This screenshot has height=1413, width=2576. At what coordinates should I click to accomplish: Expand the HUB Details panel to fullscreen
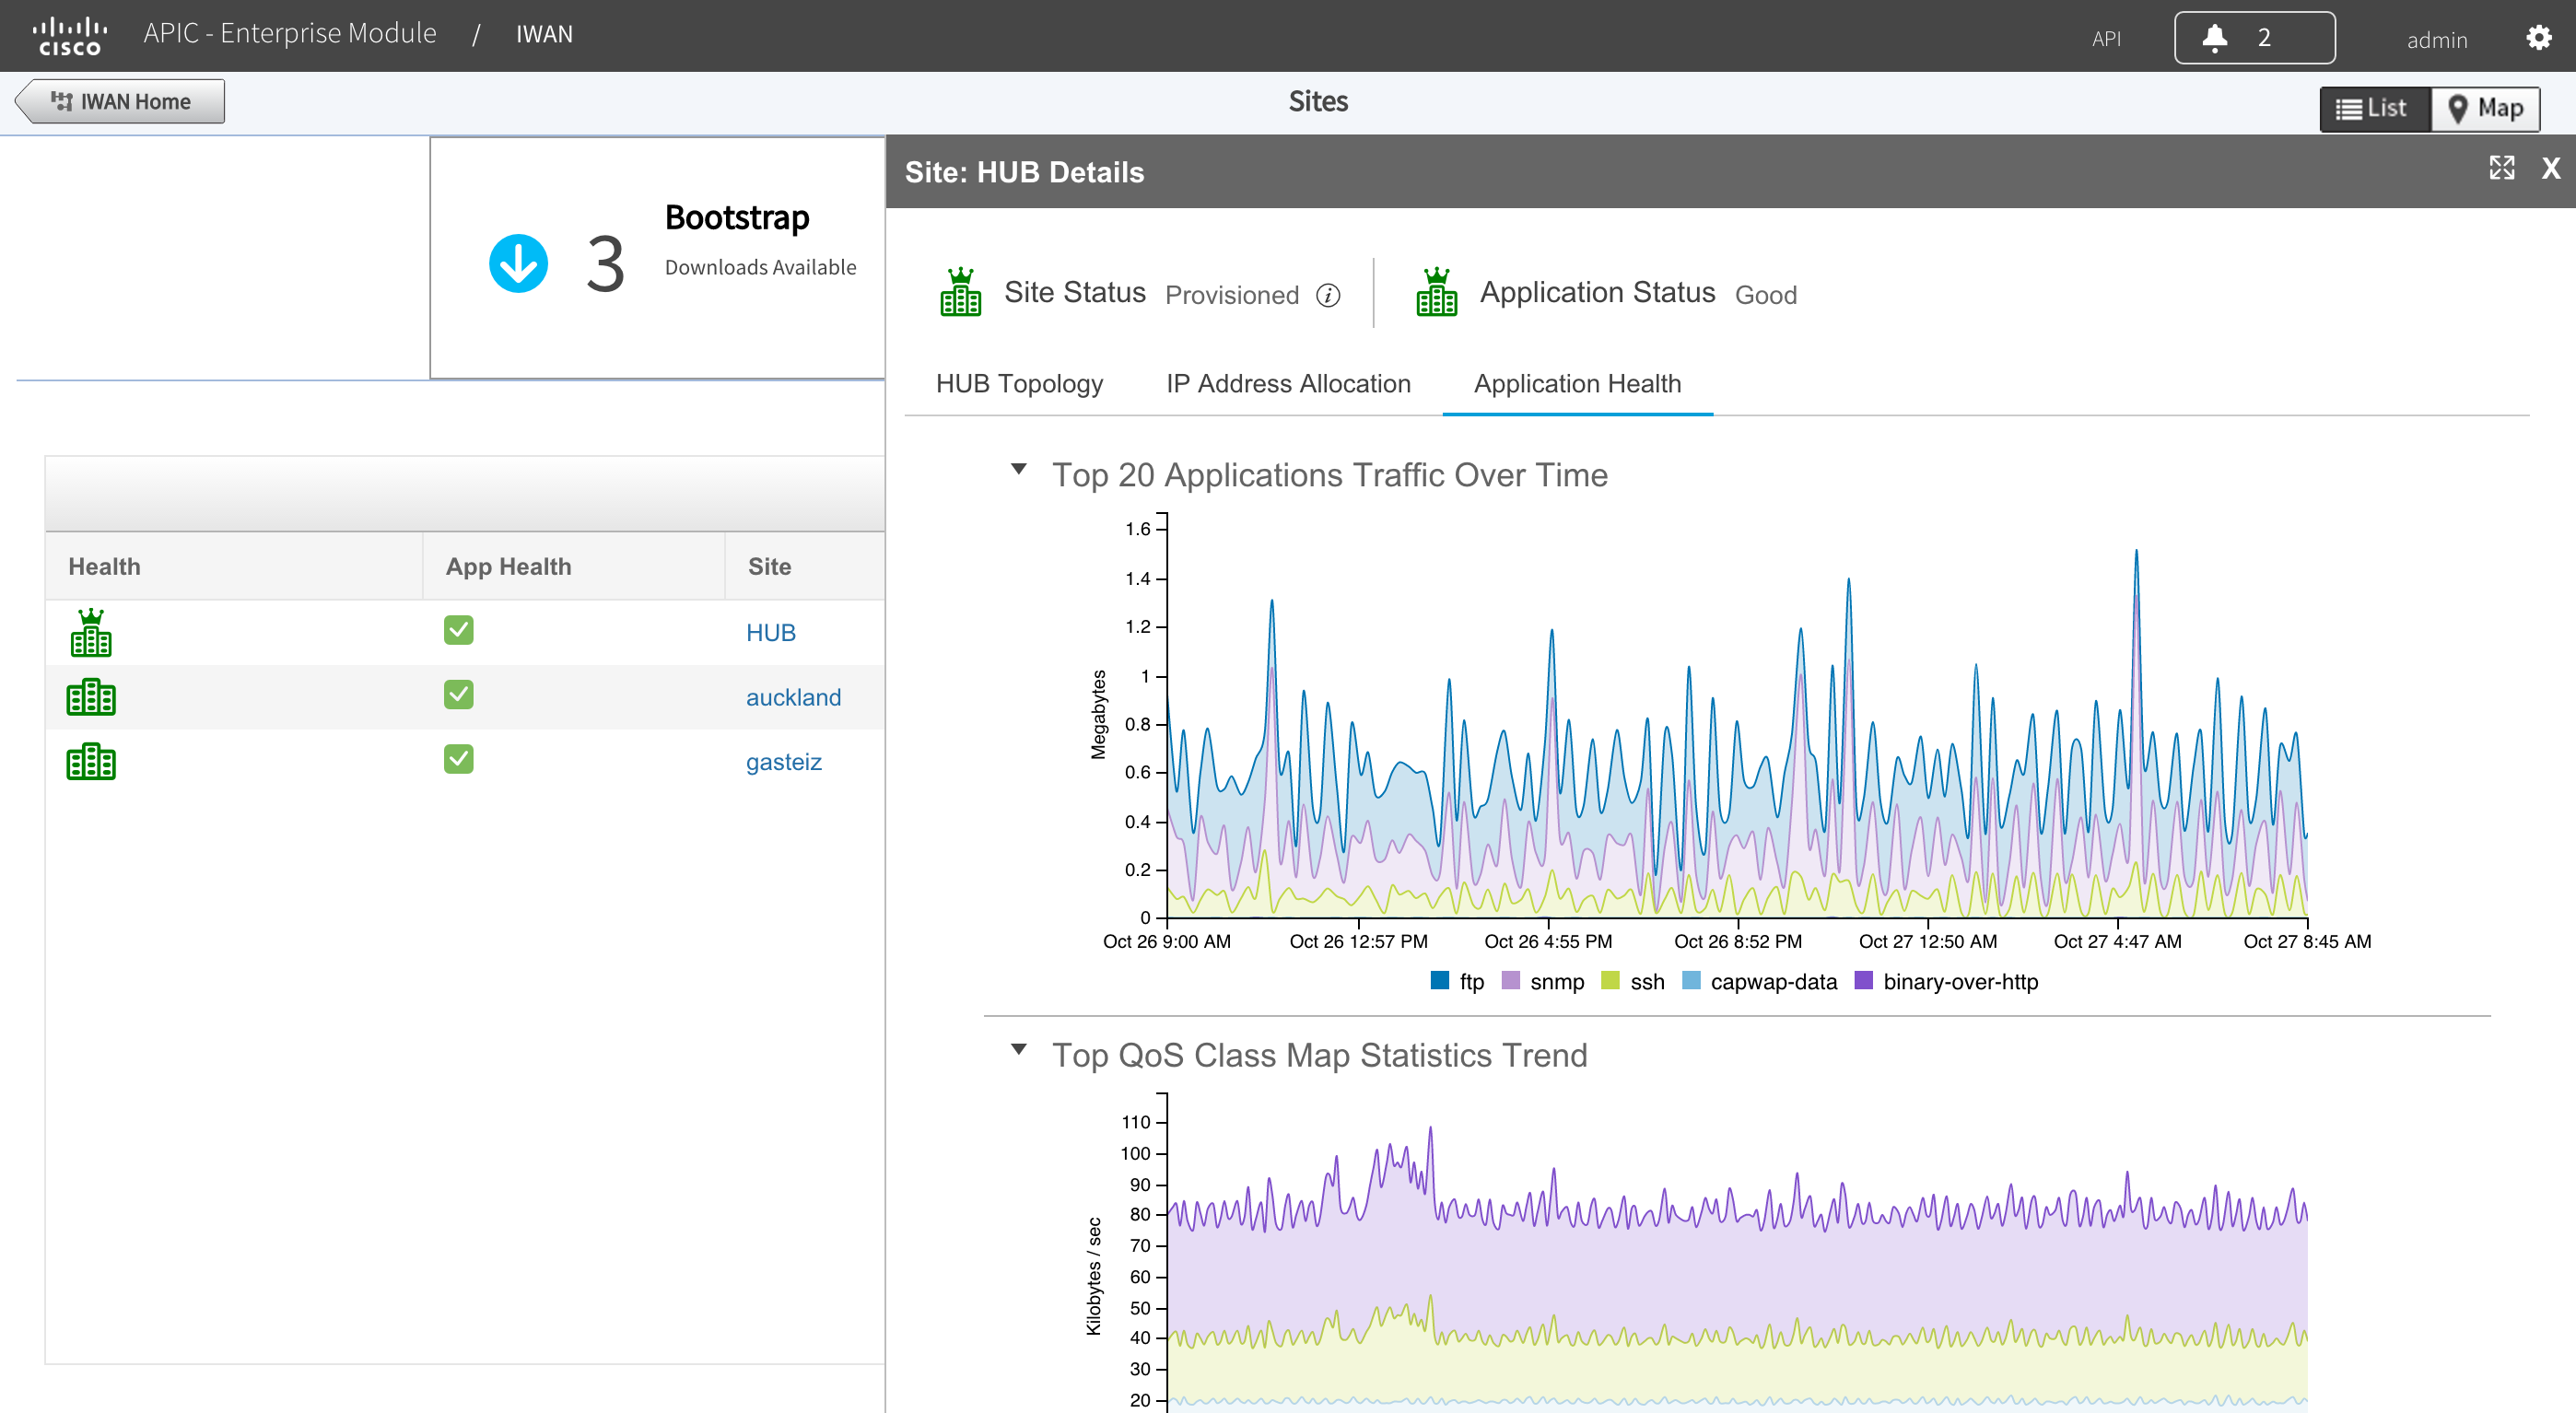pyautogui.click(x=2501, y=168)
